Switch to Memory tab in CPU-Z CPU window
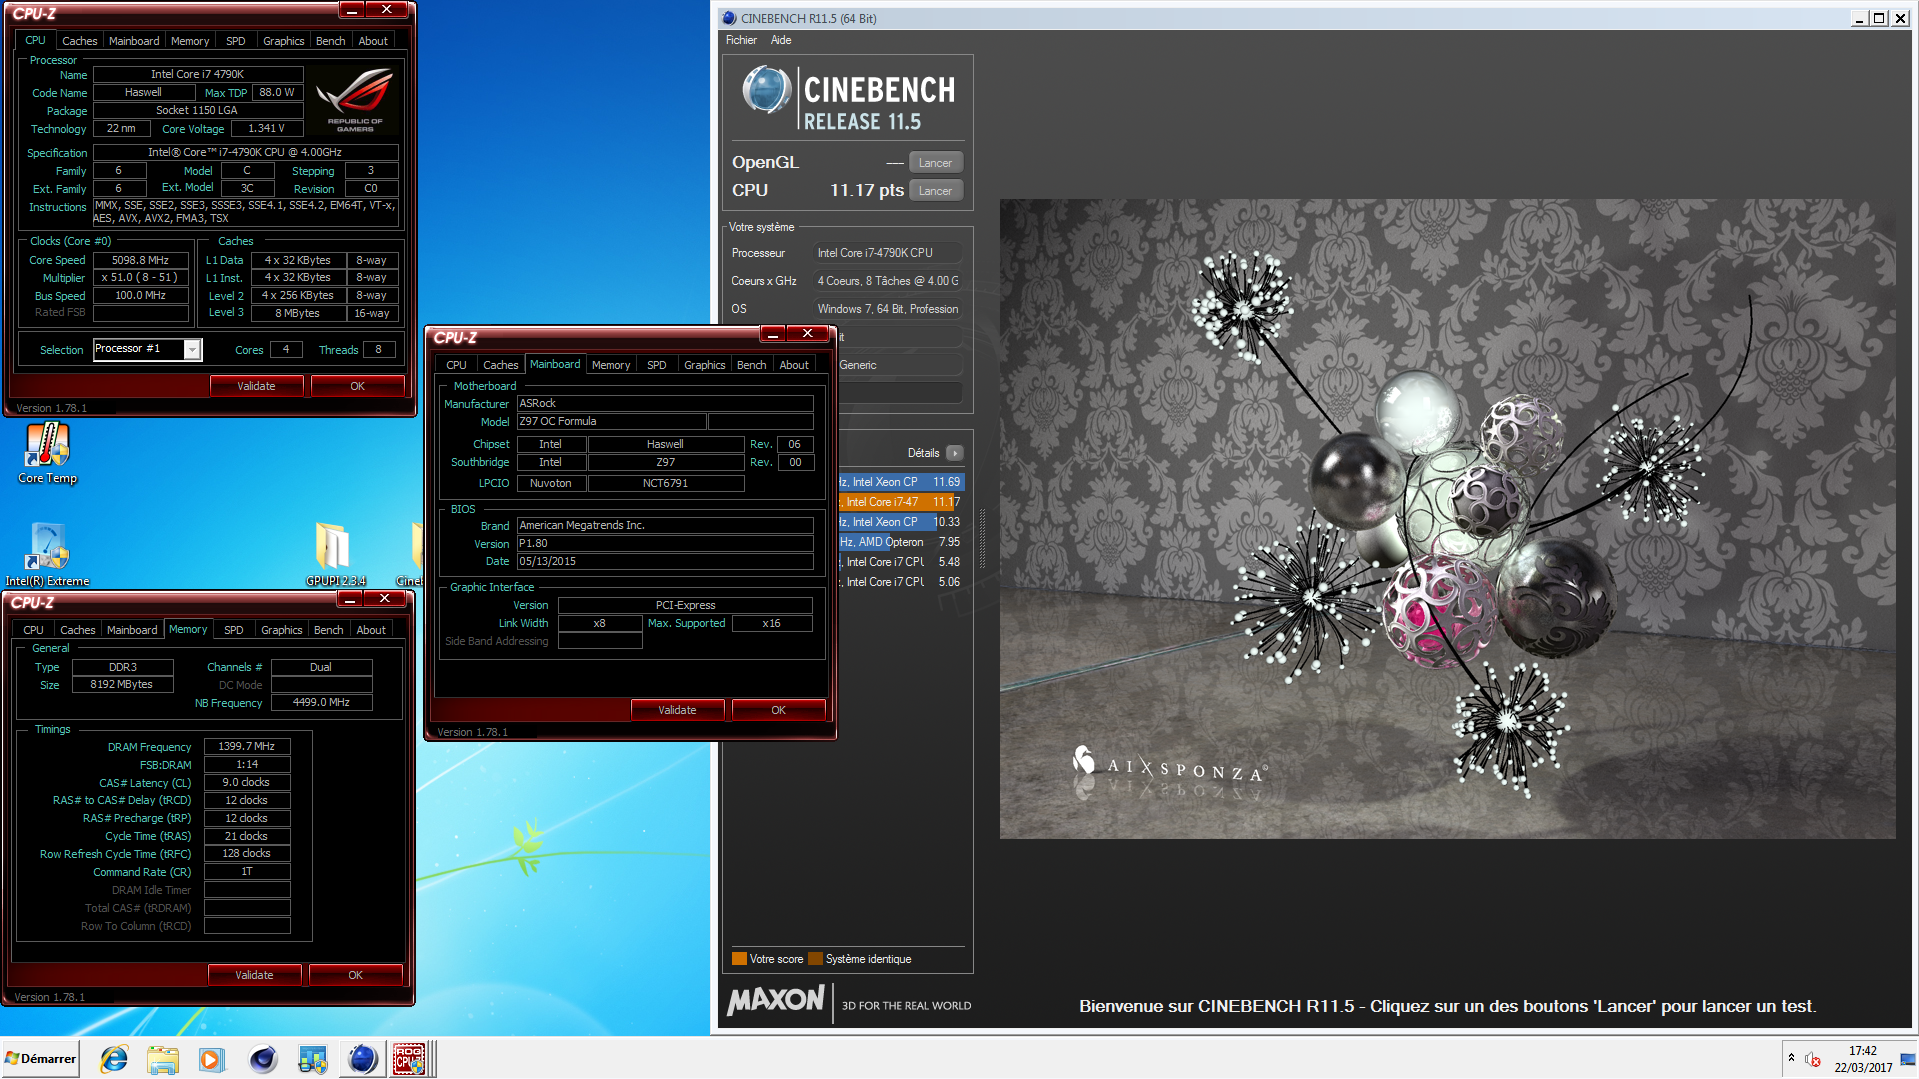 click(190, 41)
